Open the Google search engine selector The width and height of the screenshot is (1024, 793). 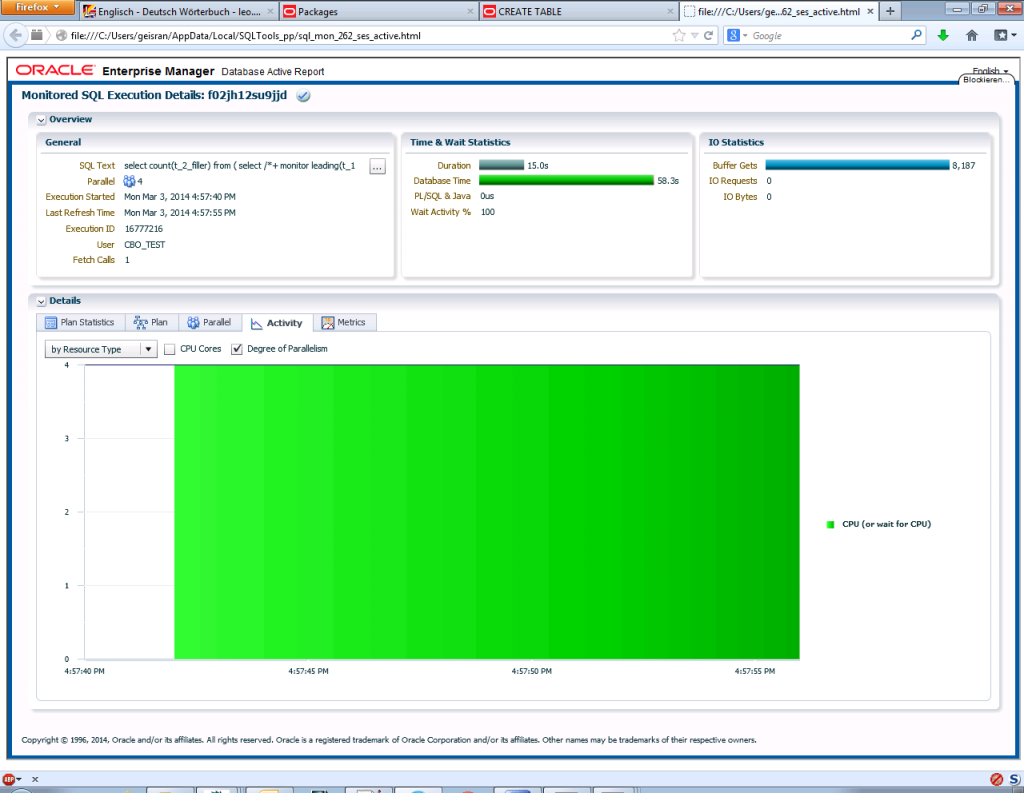pos(736,35)
